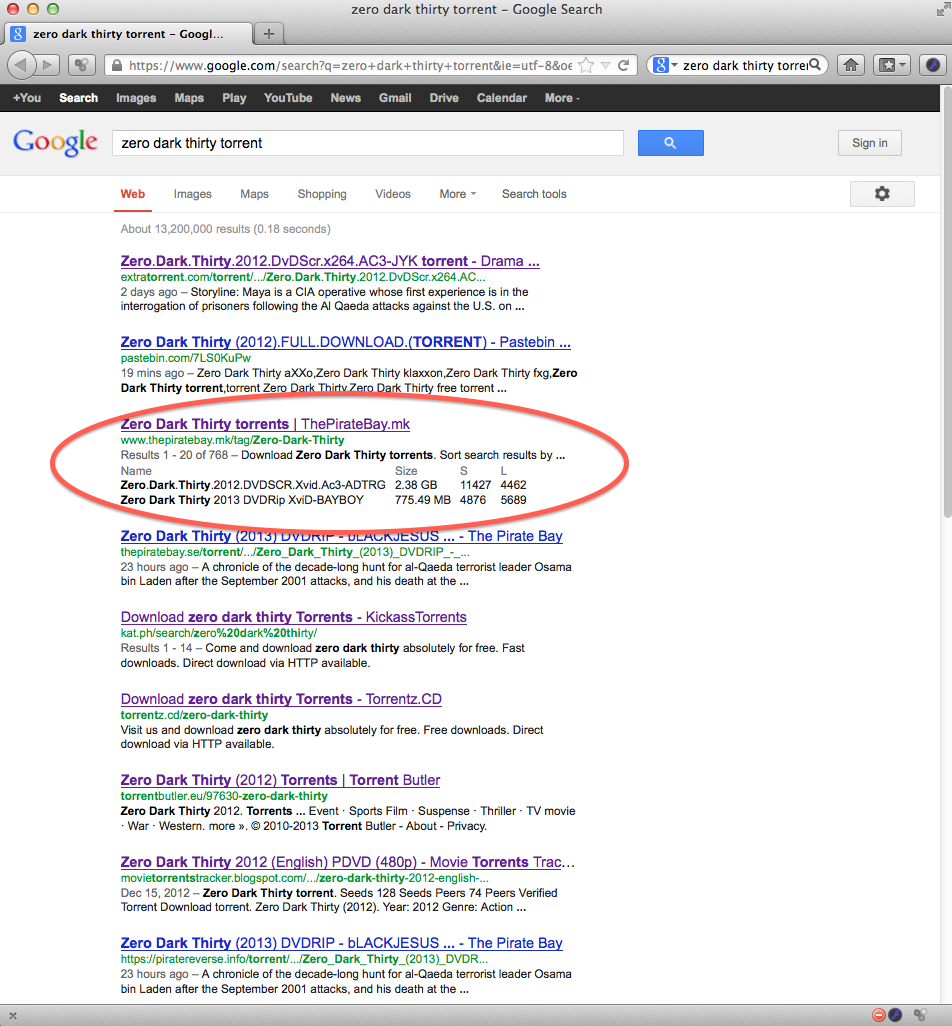
Task: Expand the More dropdown in search filters
Action: coord(457,194)
